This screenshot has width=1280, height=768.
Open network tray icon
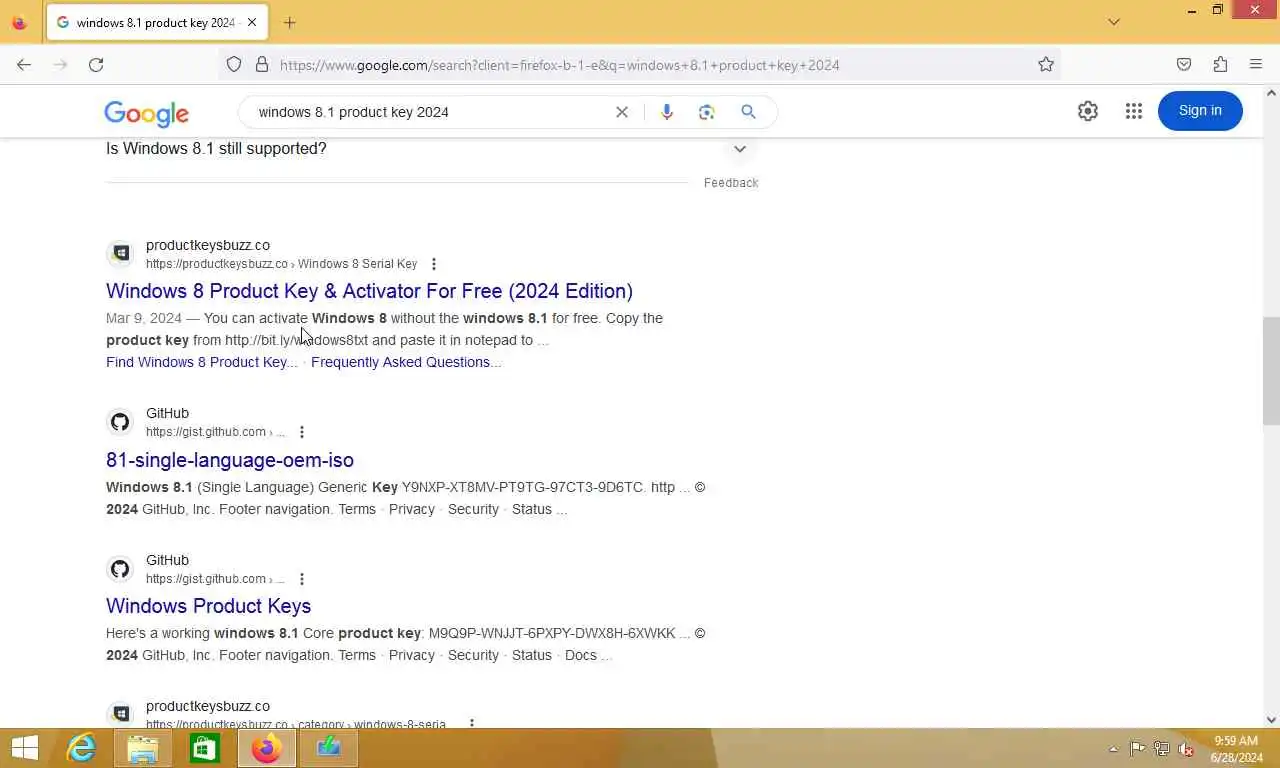(1162, 749)
